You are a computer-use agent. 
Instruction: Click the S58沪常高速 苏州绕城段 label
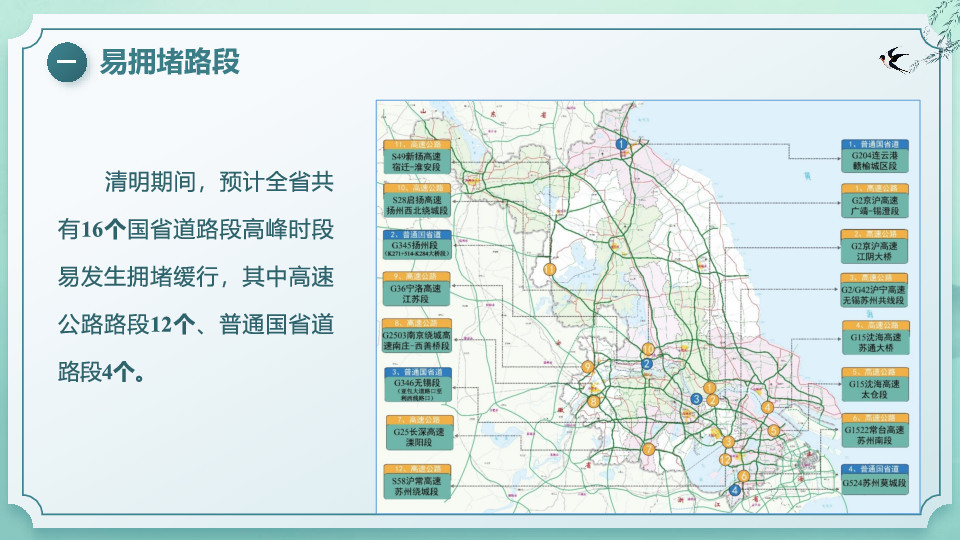pyautogui.click(x=417, y=482)
